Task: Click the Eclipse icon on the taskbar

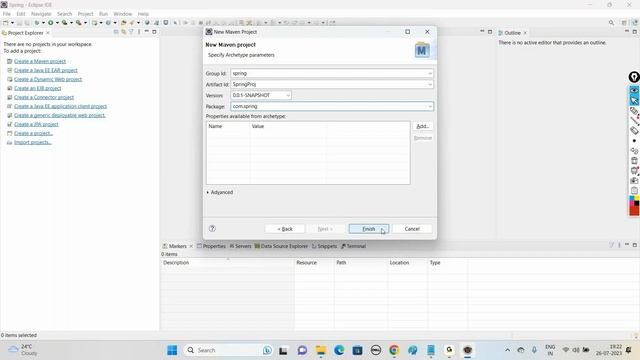Action: click(467, 350)
